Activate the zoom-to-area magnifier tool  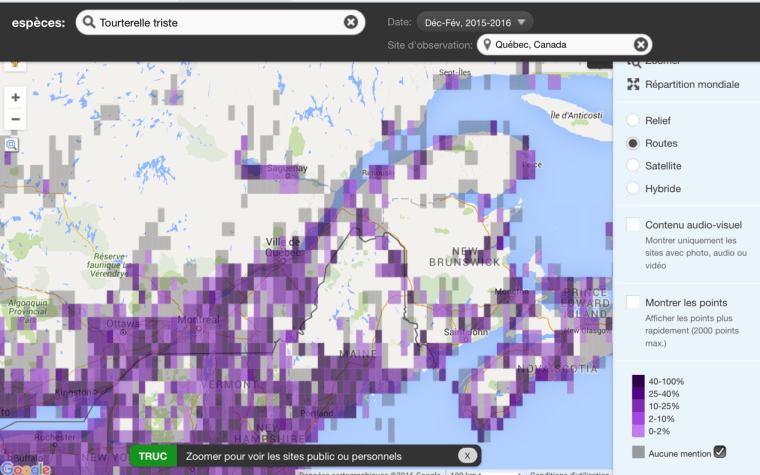[12, 145]
